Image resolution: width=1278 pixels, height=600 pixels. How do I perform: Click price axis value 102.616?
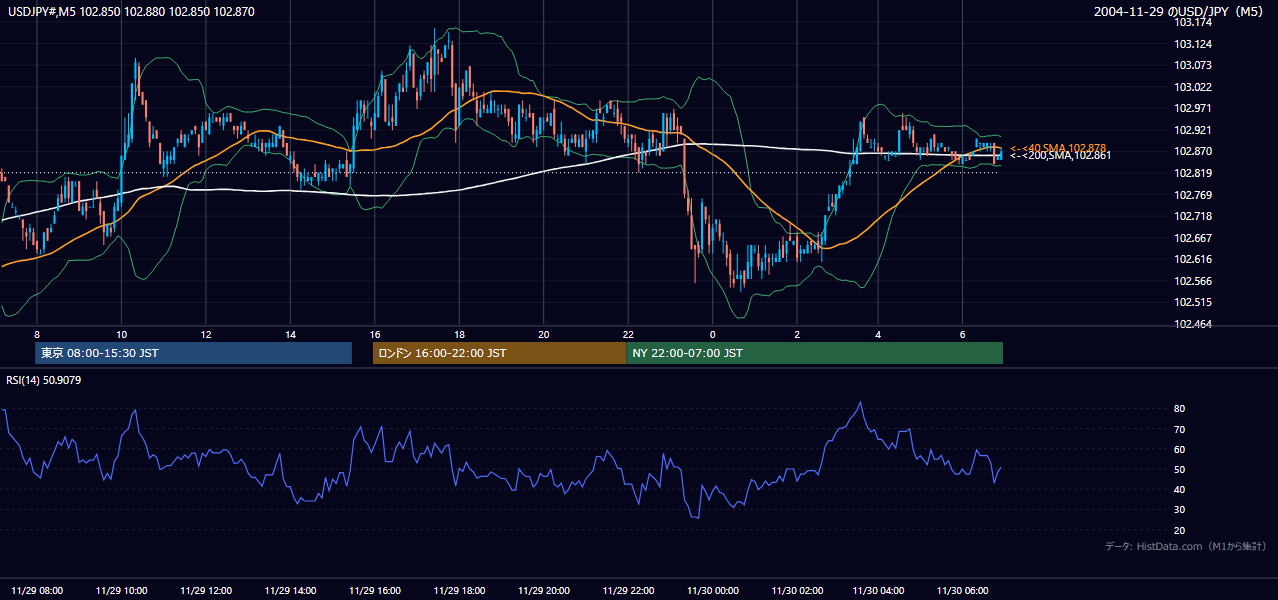pos(1192,259)
